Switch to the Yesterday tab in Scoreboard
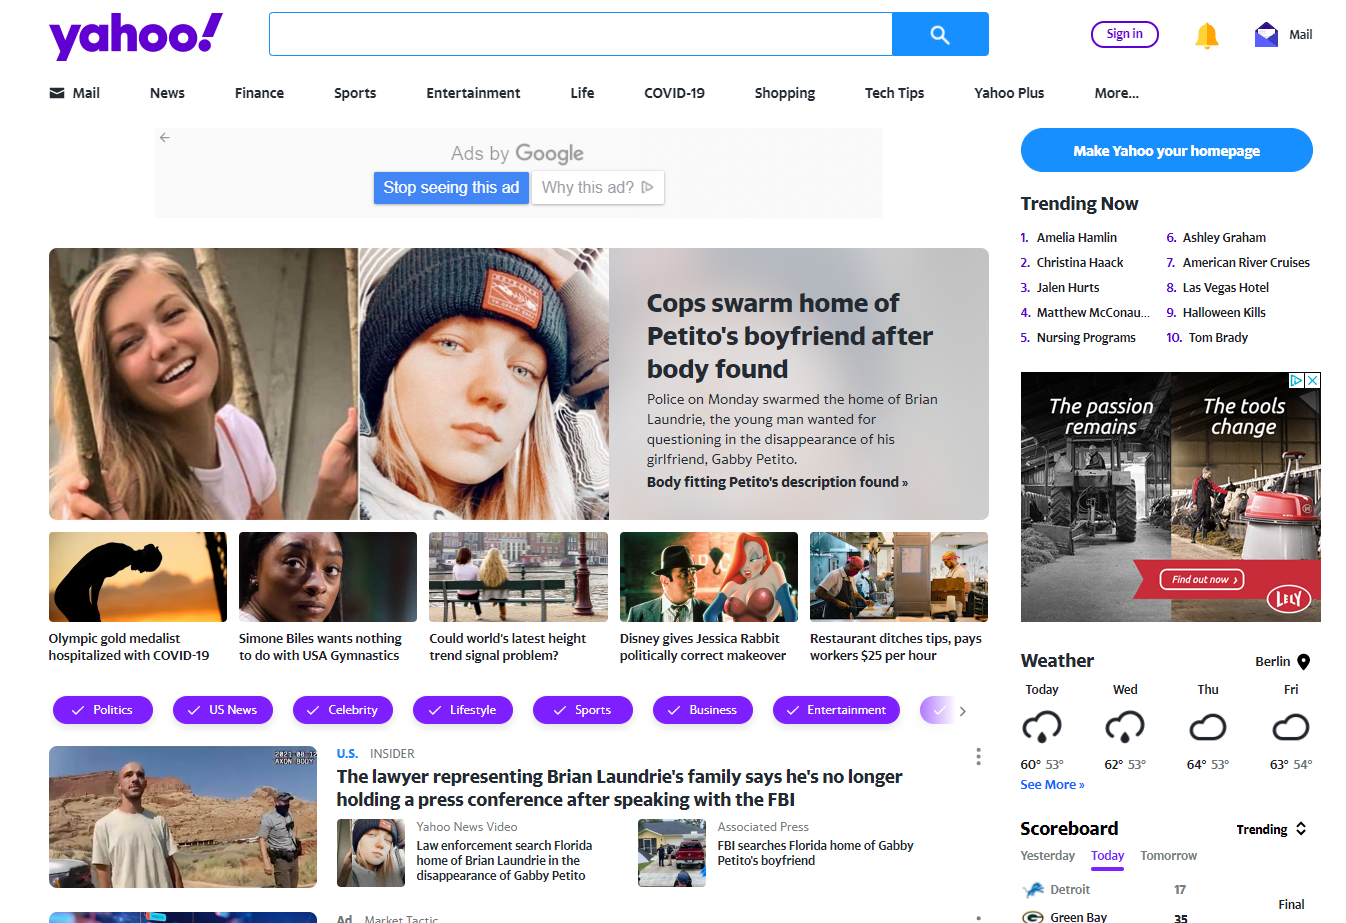Viewport: 1346px width, 923px height. point(1047,856)
